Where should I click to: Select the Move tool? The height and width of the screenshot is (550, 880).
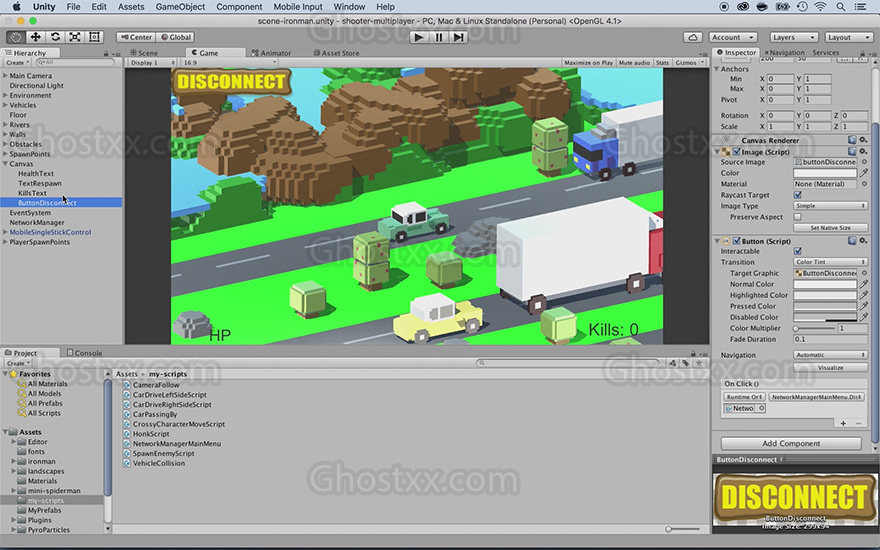35,37
